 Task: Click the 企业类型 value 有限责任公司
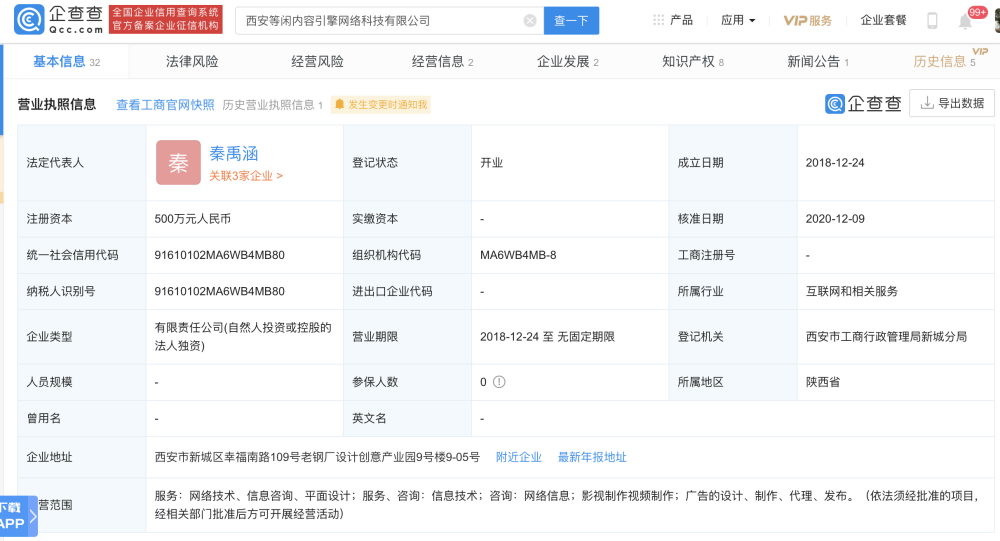point(243,336)
